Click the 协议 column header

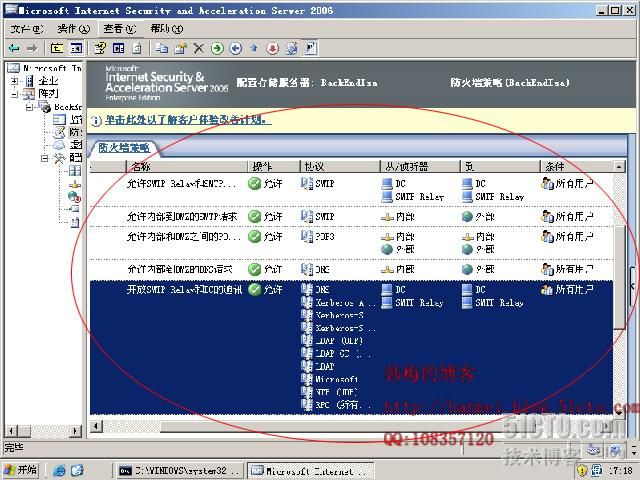click(340, 166)
